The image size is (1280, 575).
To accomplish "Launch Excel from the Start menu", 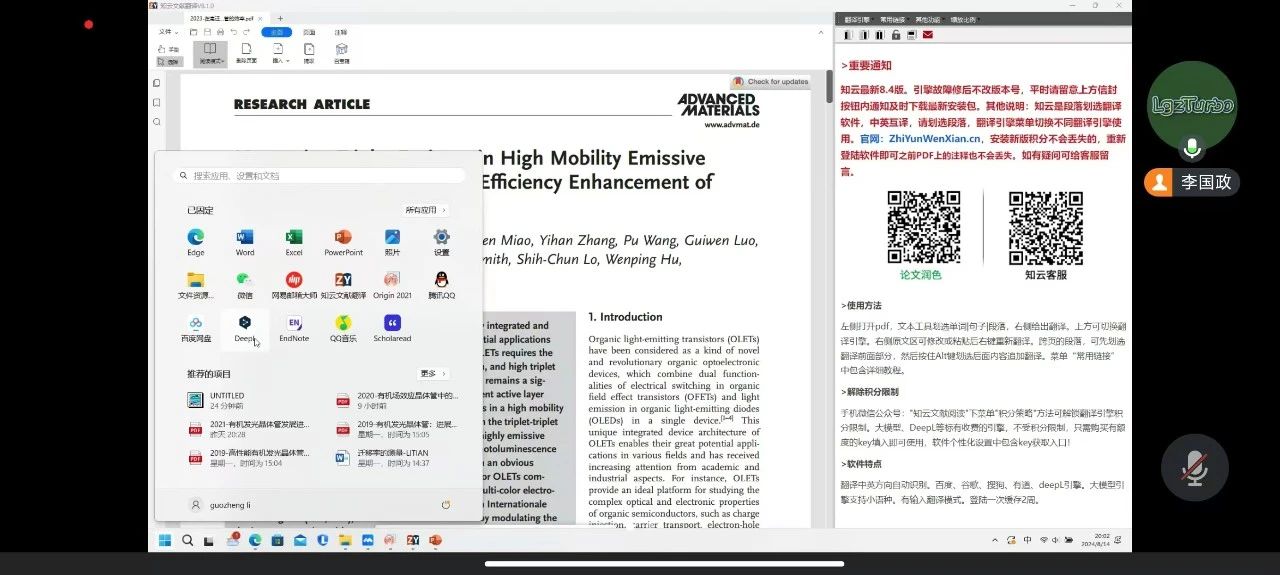I will pyautogui.click(x=294, y=242).
